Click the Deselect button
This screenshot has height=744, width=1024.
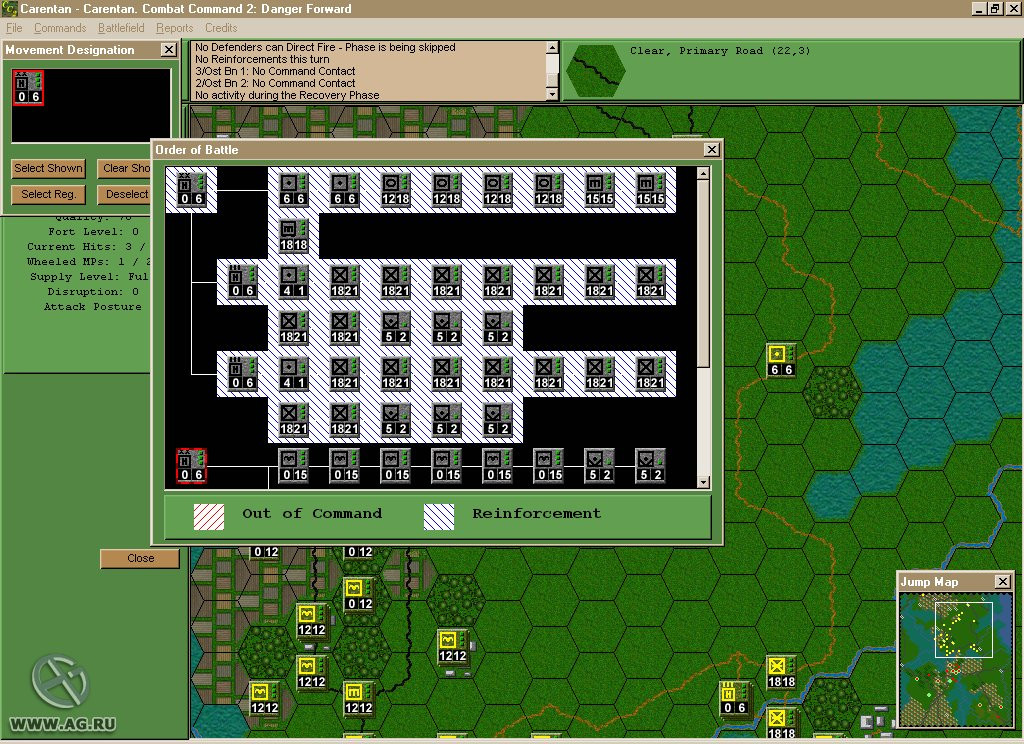pyautogui.click(x=124, y=195)
